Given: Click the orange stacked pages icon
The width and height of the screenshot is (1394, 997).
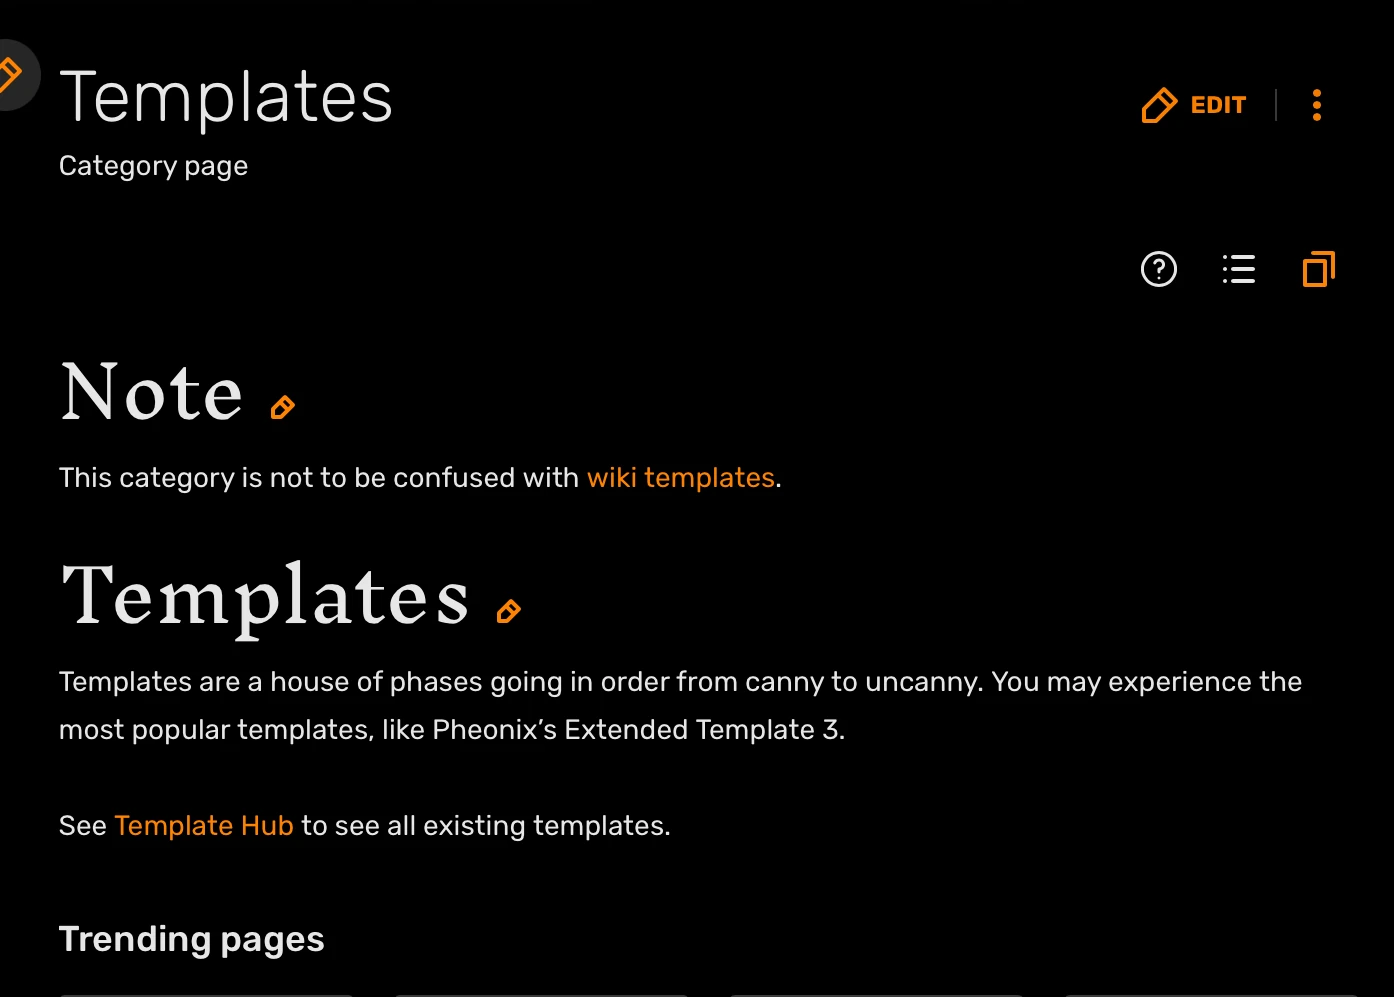Looking at the screenshot, I should (1319, 269).
